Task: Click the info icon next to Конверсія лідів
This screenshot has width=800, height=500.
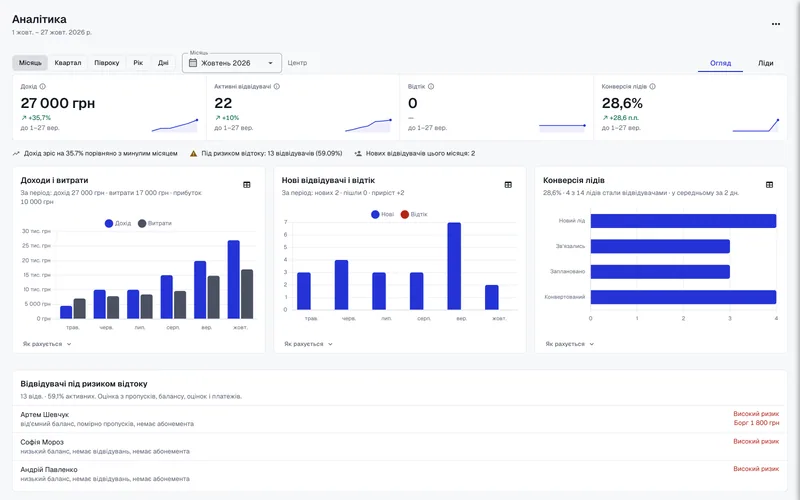Action: tap(653, 87)
